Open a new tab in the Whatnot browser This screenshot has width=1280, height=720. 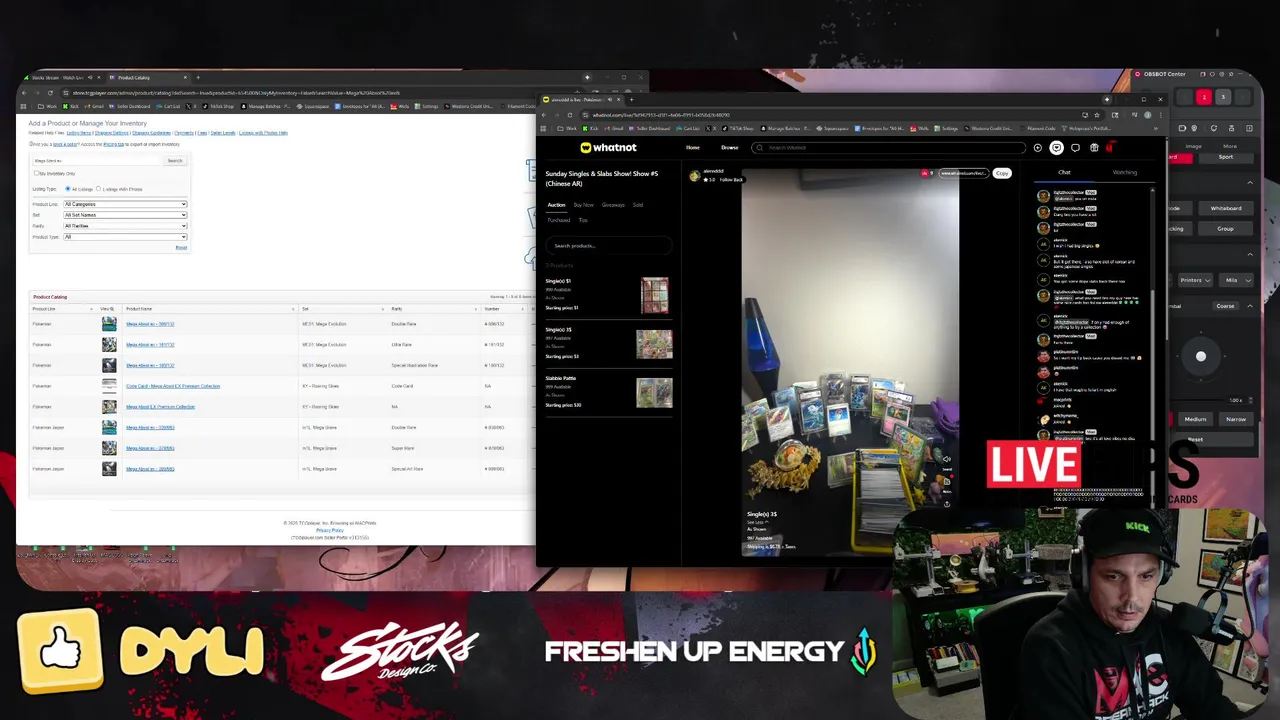click(631, 99)
